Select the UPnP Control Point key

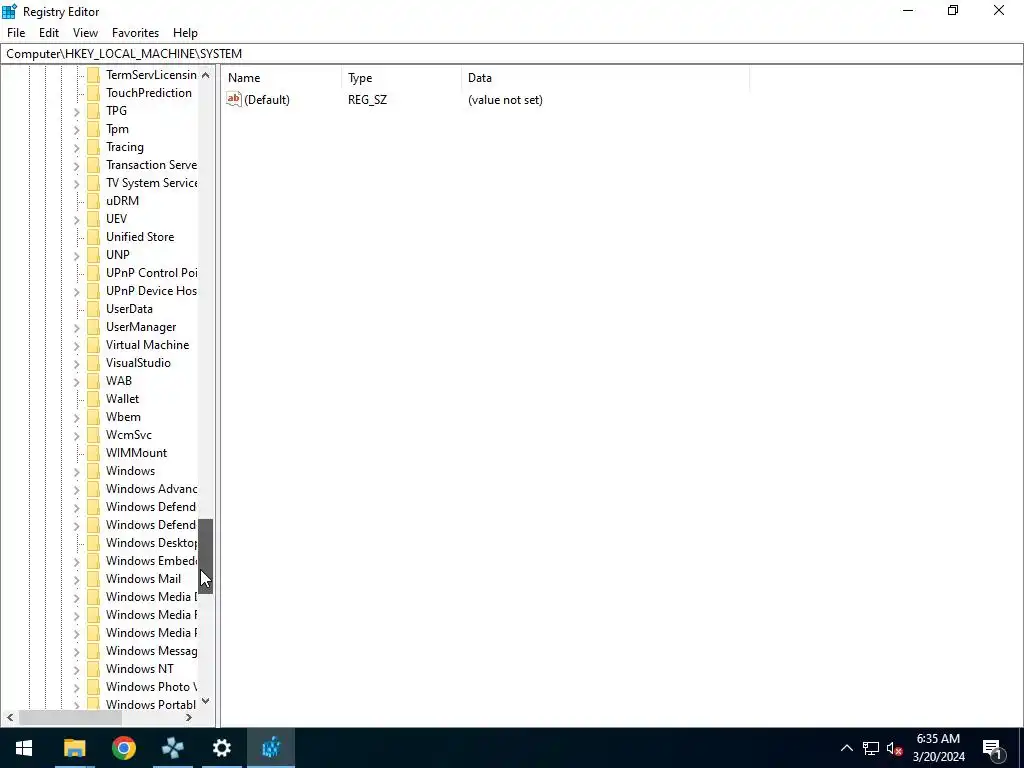coord(152,273)
